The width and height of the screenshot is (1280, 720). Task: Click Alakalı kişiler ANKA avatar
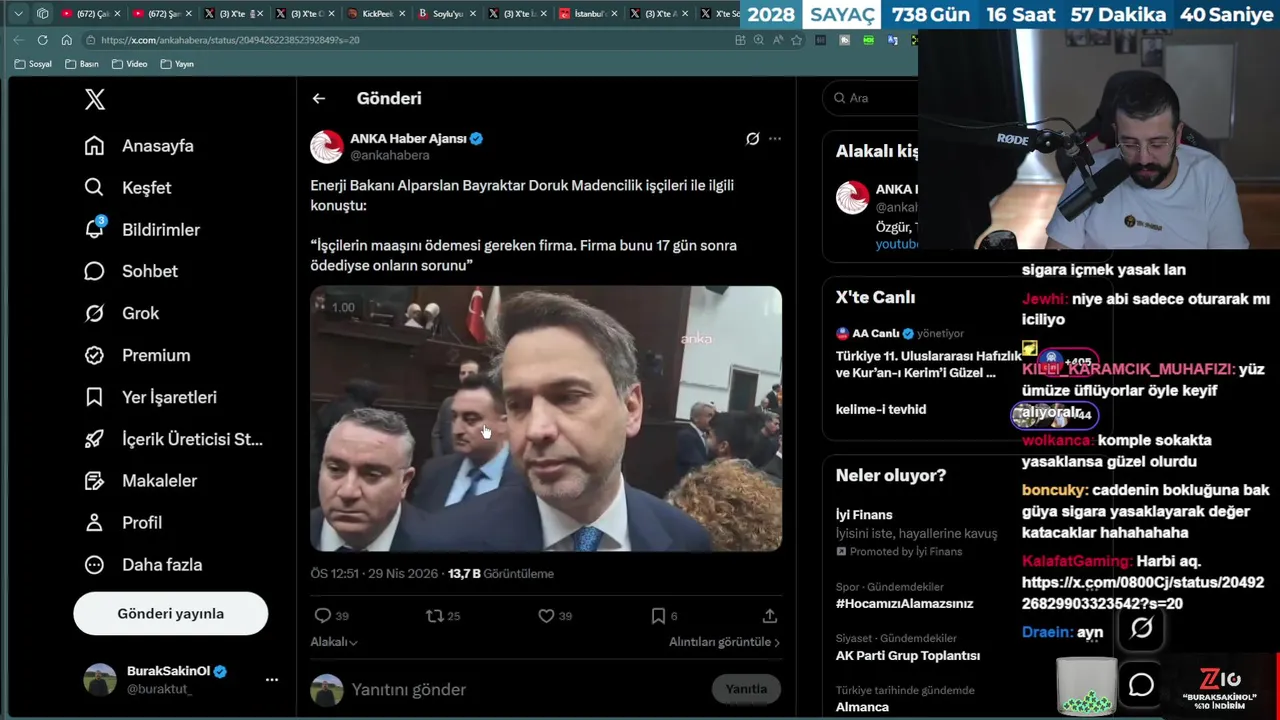click(852, 197)
